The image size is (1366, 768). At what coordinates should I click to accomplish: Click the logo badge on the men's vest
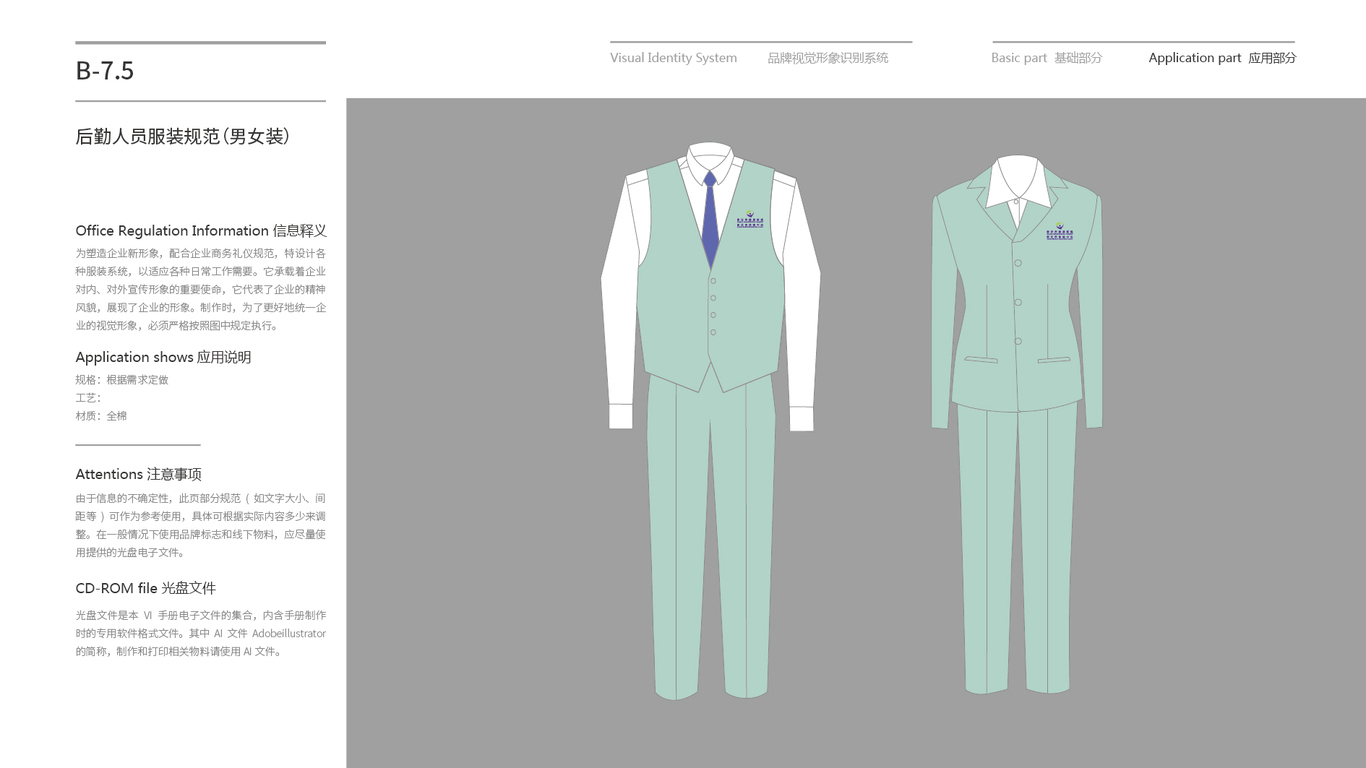click(x=750, y=220)
